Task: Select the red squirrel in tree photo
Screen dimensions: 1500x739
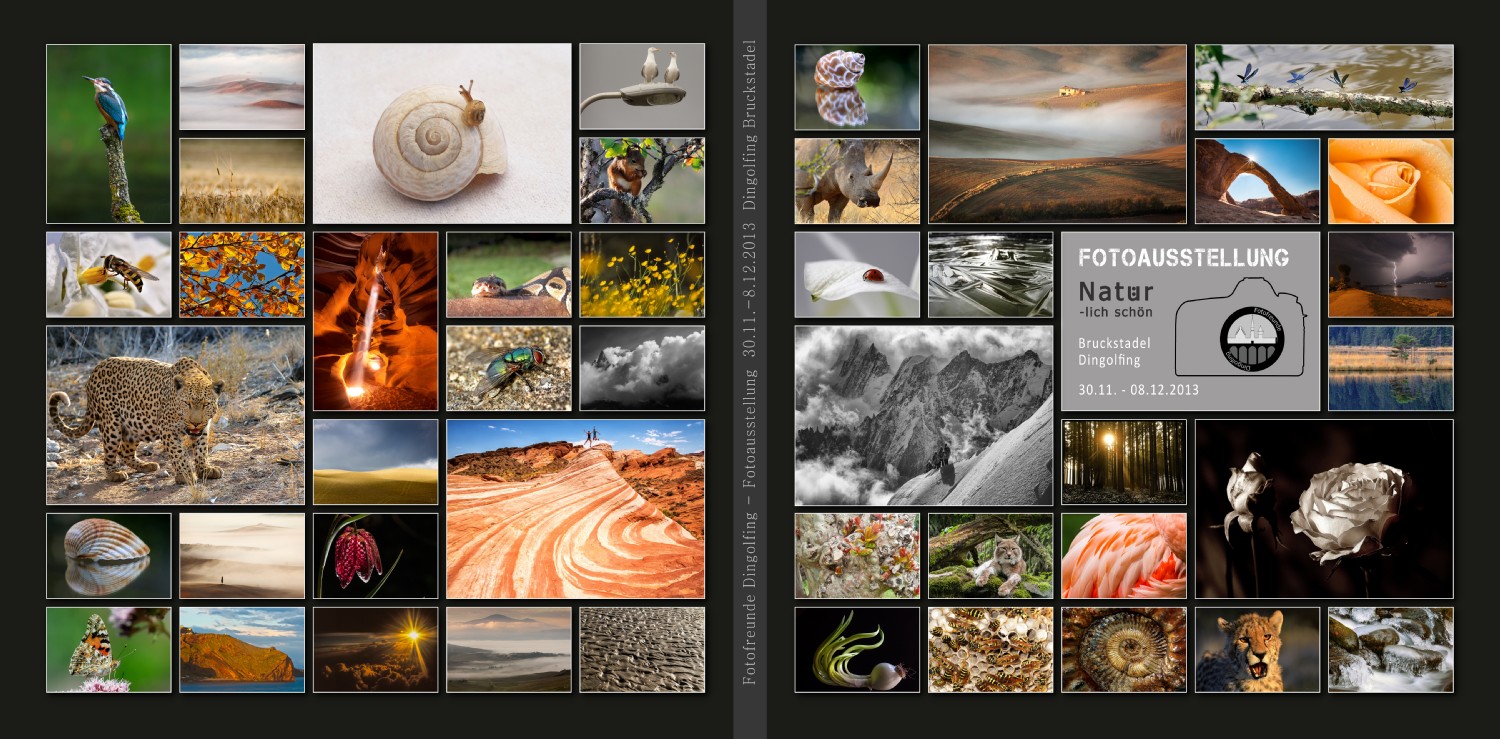Action: pyautogui.click(x=642, y=181)
